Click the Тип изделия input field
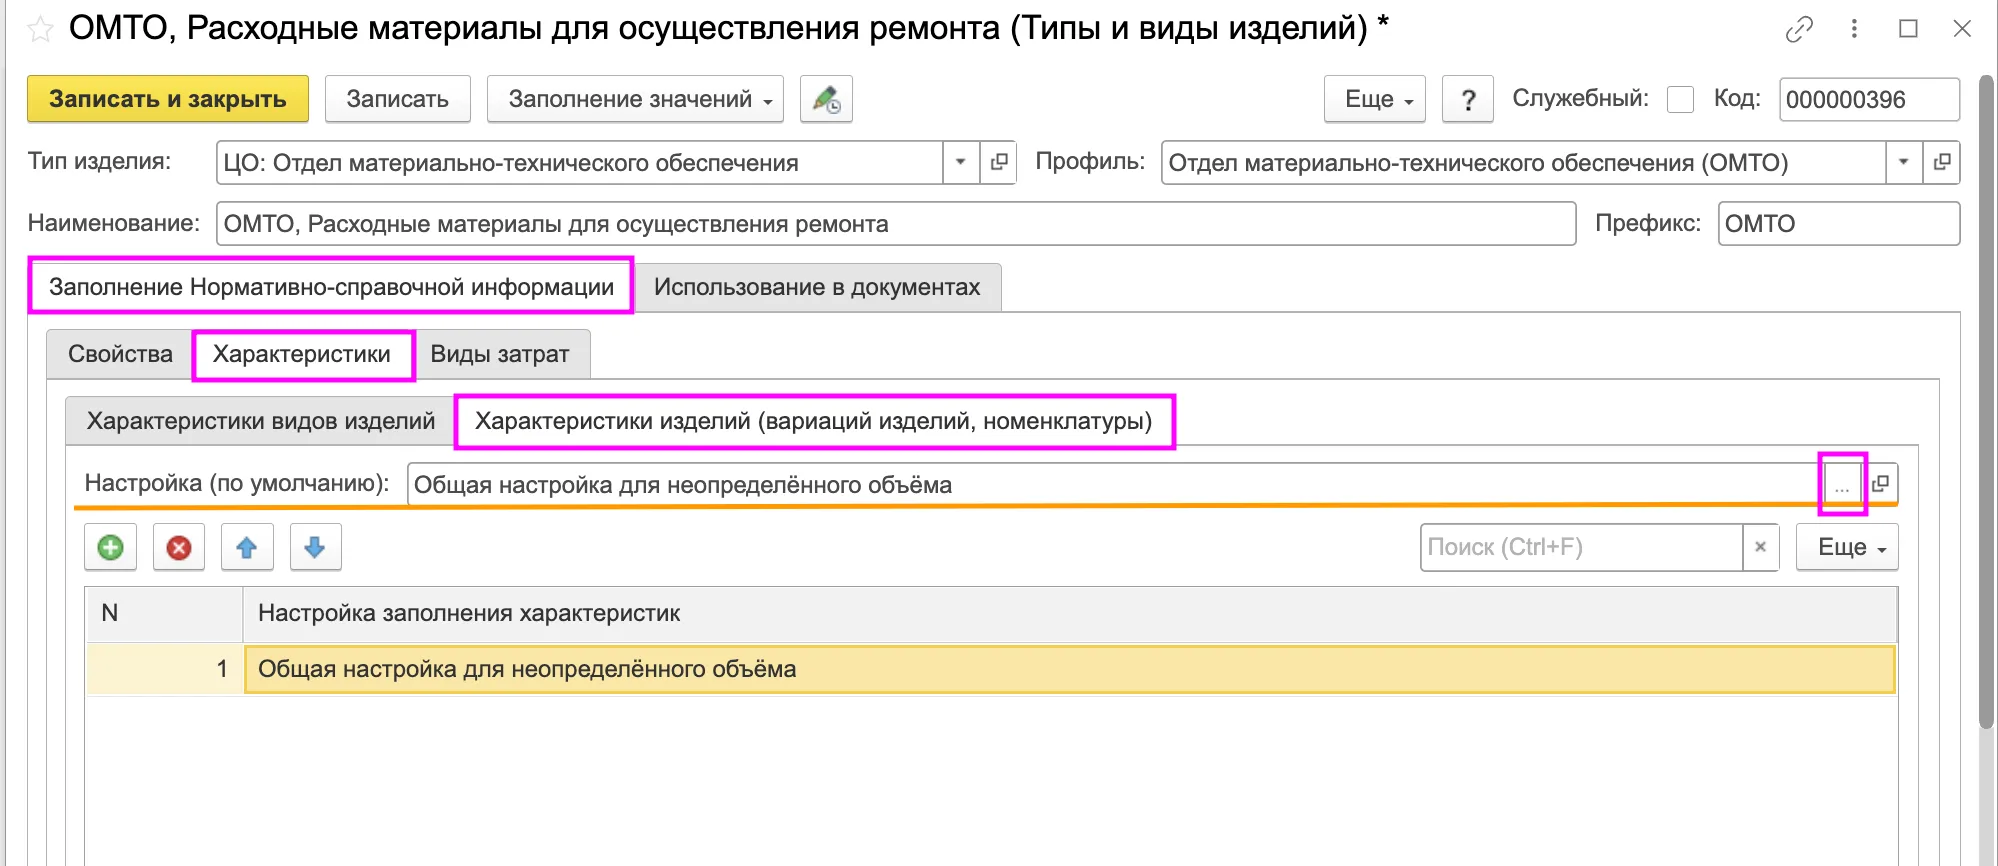 point(580,162)
